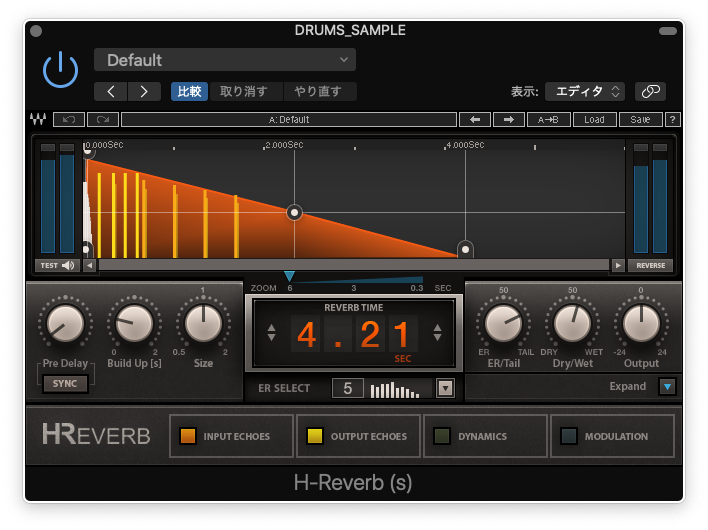
Task: Open the Save menu
Action: (640, 120)
